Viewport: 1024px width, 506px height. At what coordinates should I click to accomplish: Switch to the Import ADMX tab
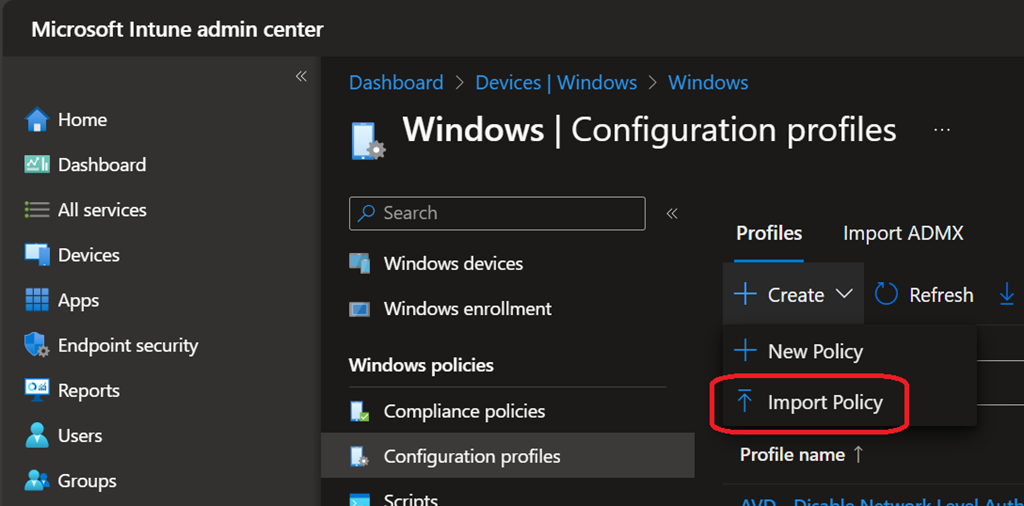903,233
